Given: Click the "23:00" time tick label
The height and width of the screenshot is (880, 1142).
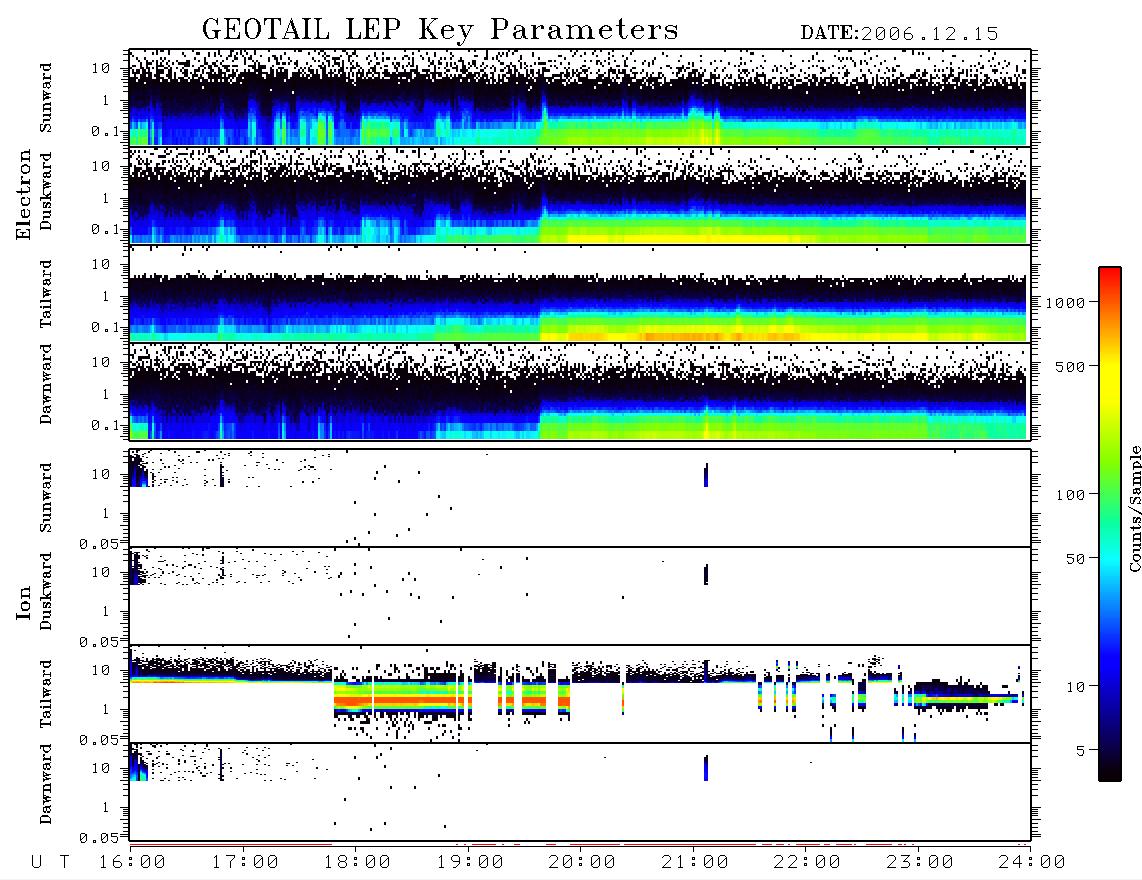Looking at the screenshot, I should point(919,863).
